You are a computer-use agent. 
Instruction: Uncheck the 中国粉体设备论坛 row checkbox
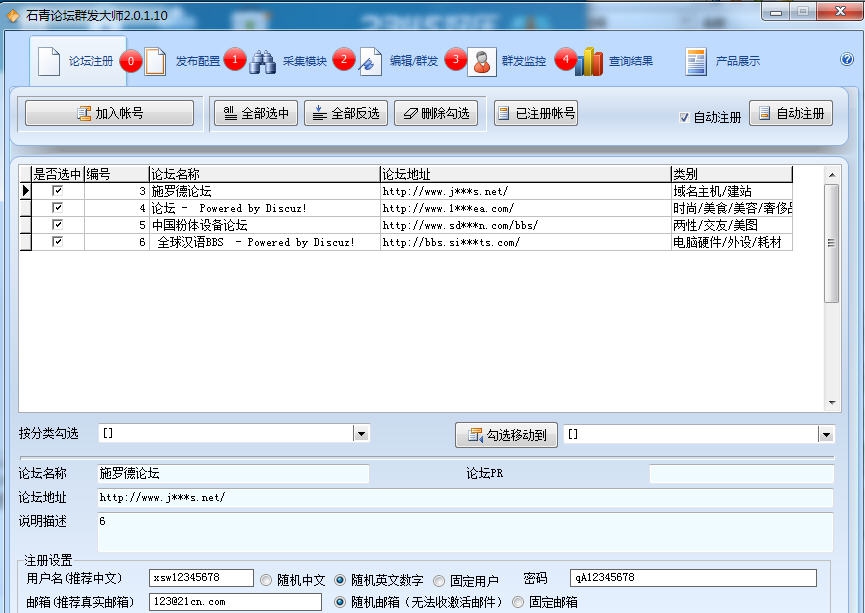pyautogui.click(x=55, y=225)
